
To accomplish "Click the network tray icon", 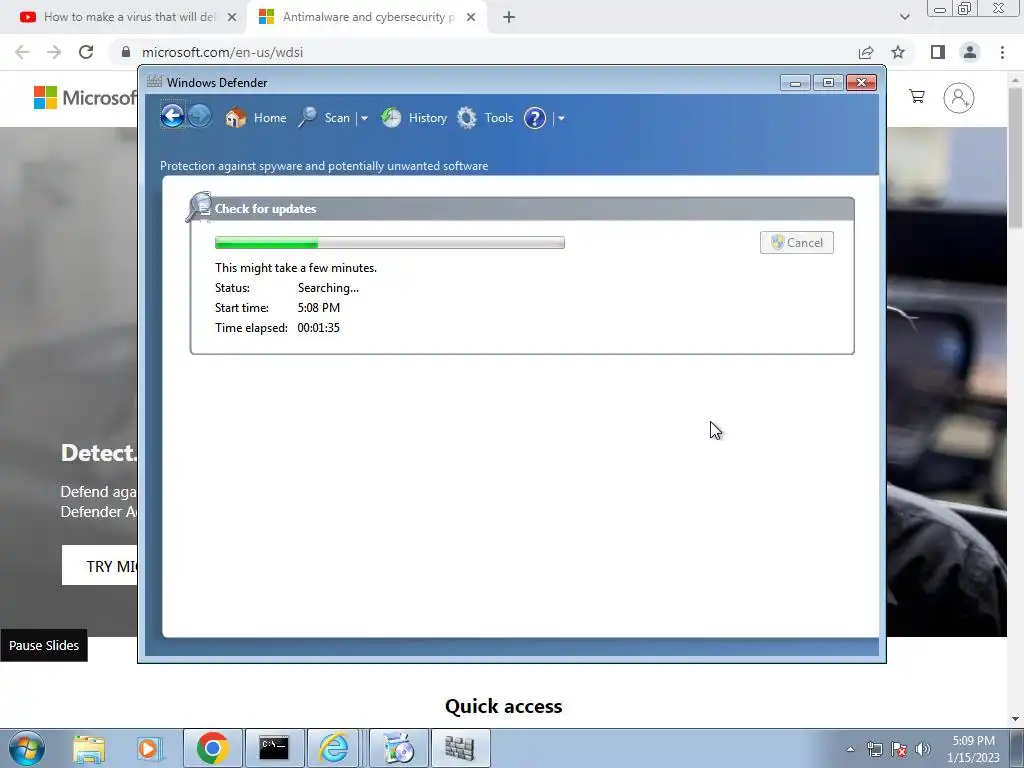I will [x=874, y=750].
